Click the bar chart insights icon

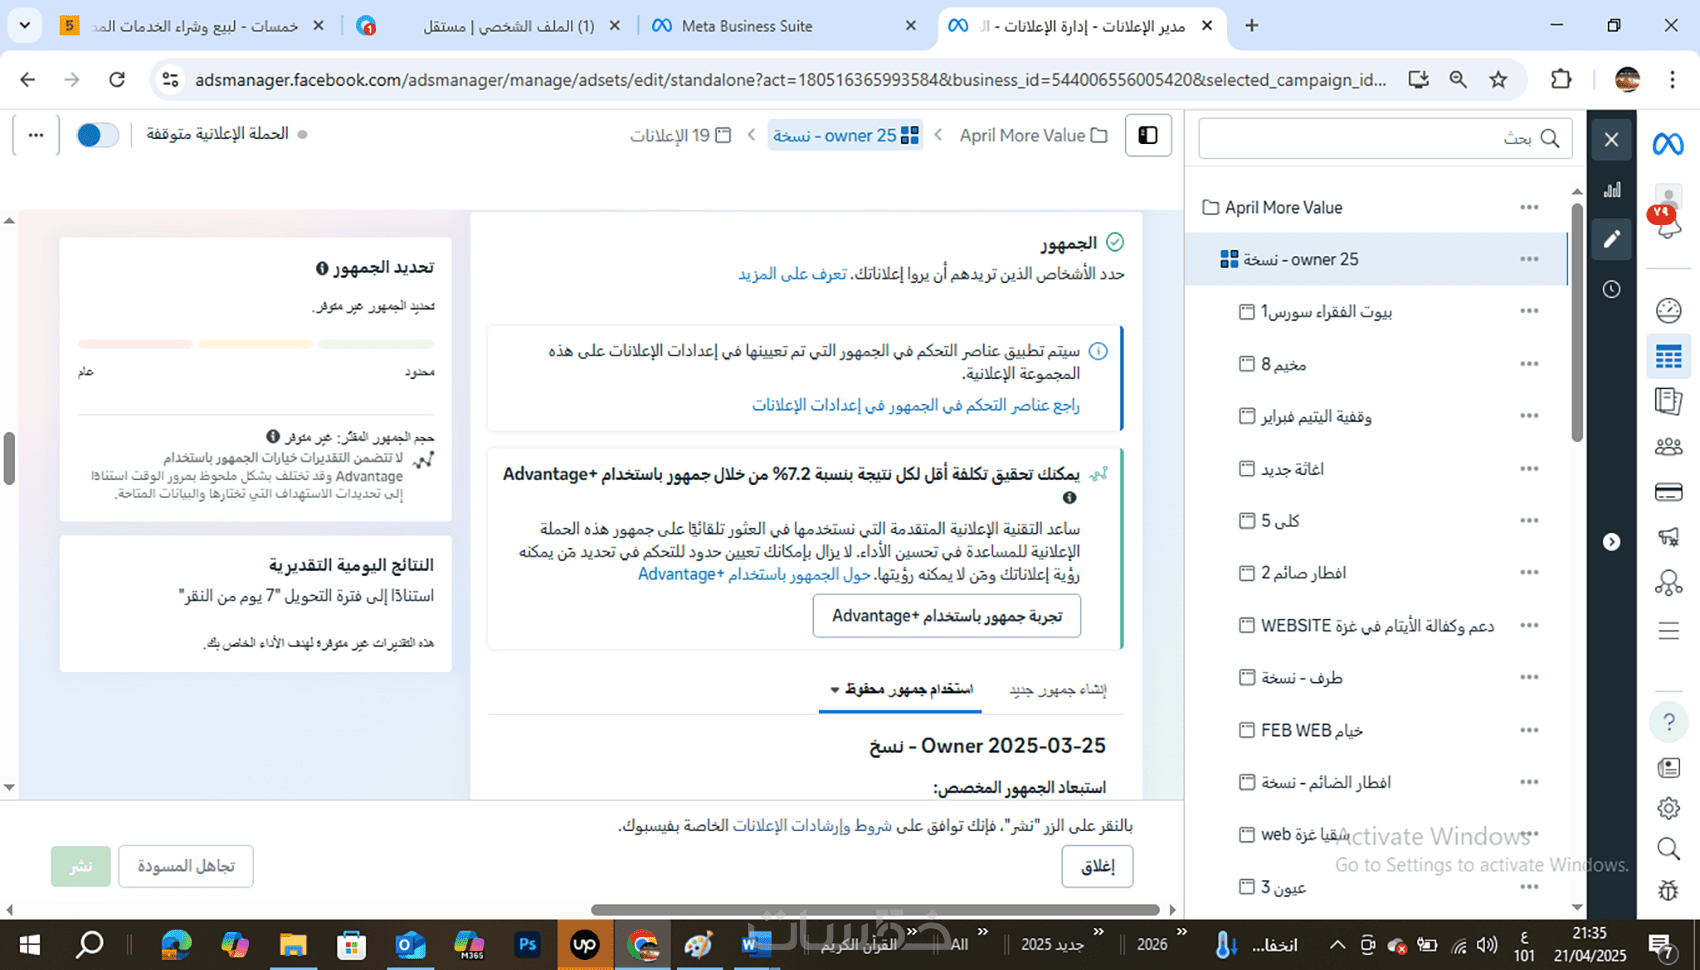coord(1612,190)
